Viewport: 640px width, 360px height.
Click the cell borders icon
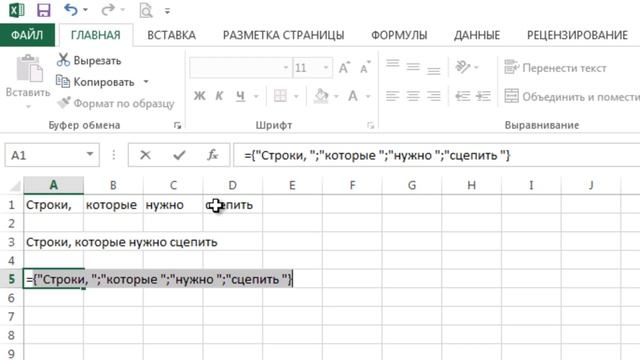click(280, 96)
